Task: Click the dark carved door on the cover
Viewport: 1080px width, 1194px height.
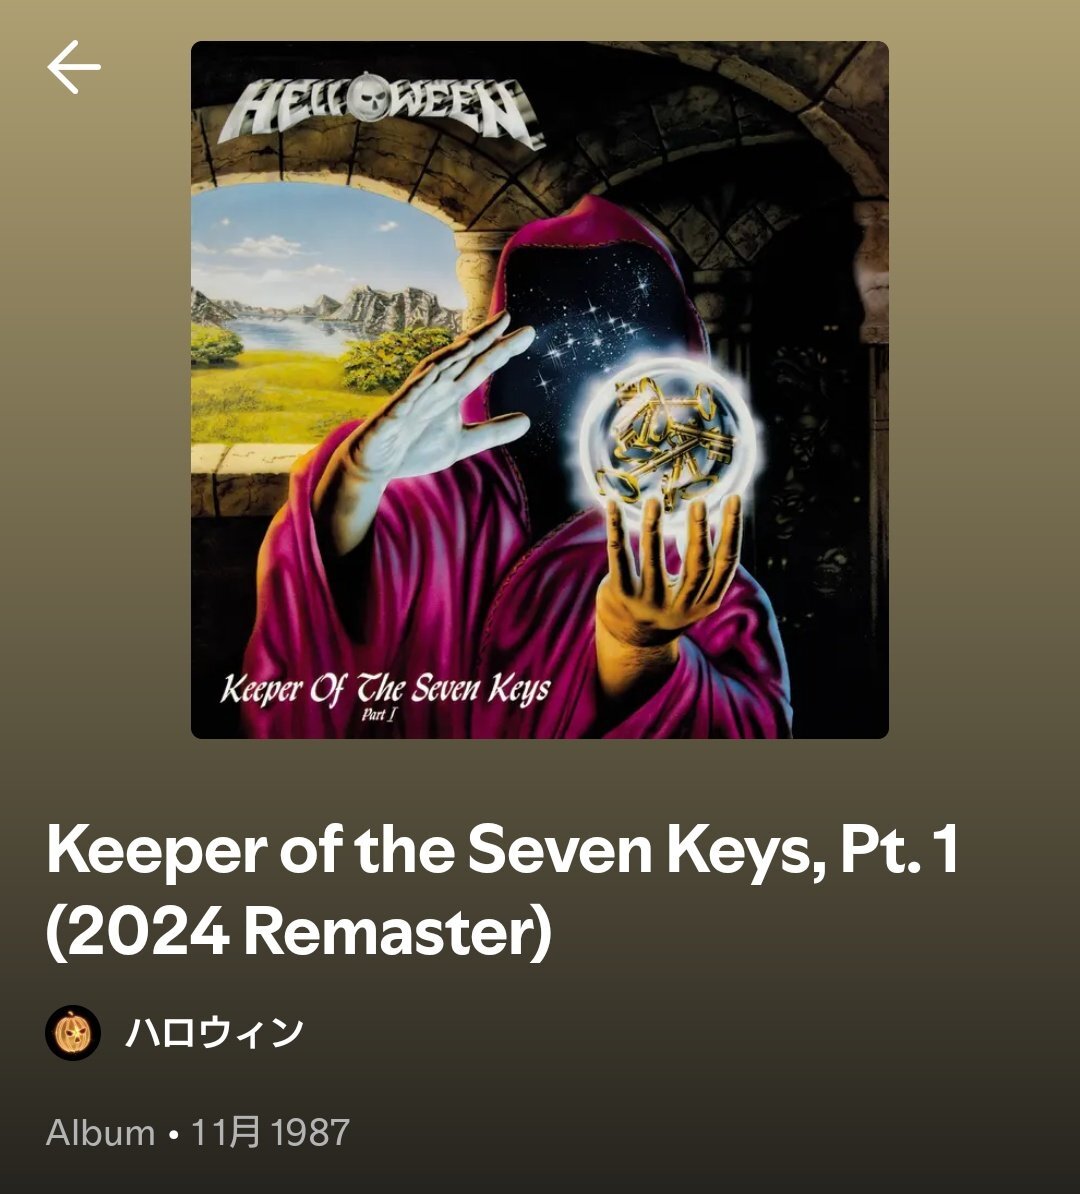Action: [x=807, y=472]
